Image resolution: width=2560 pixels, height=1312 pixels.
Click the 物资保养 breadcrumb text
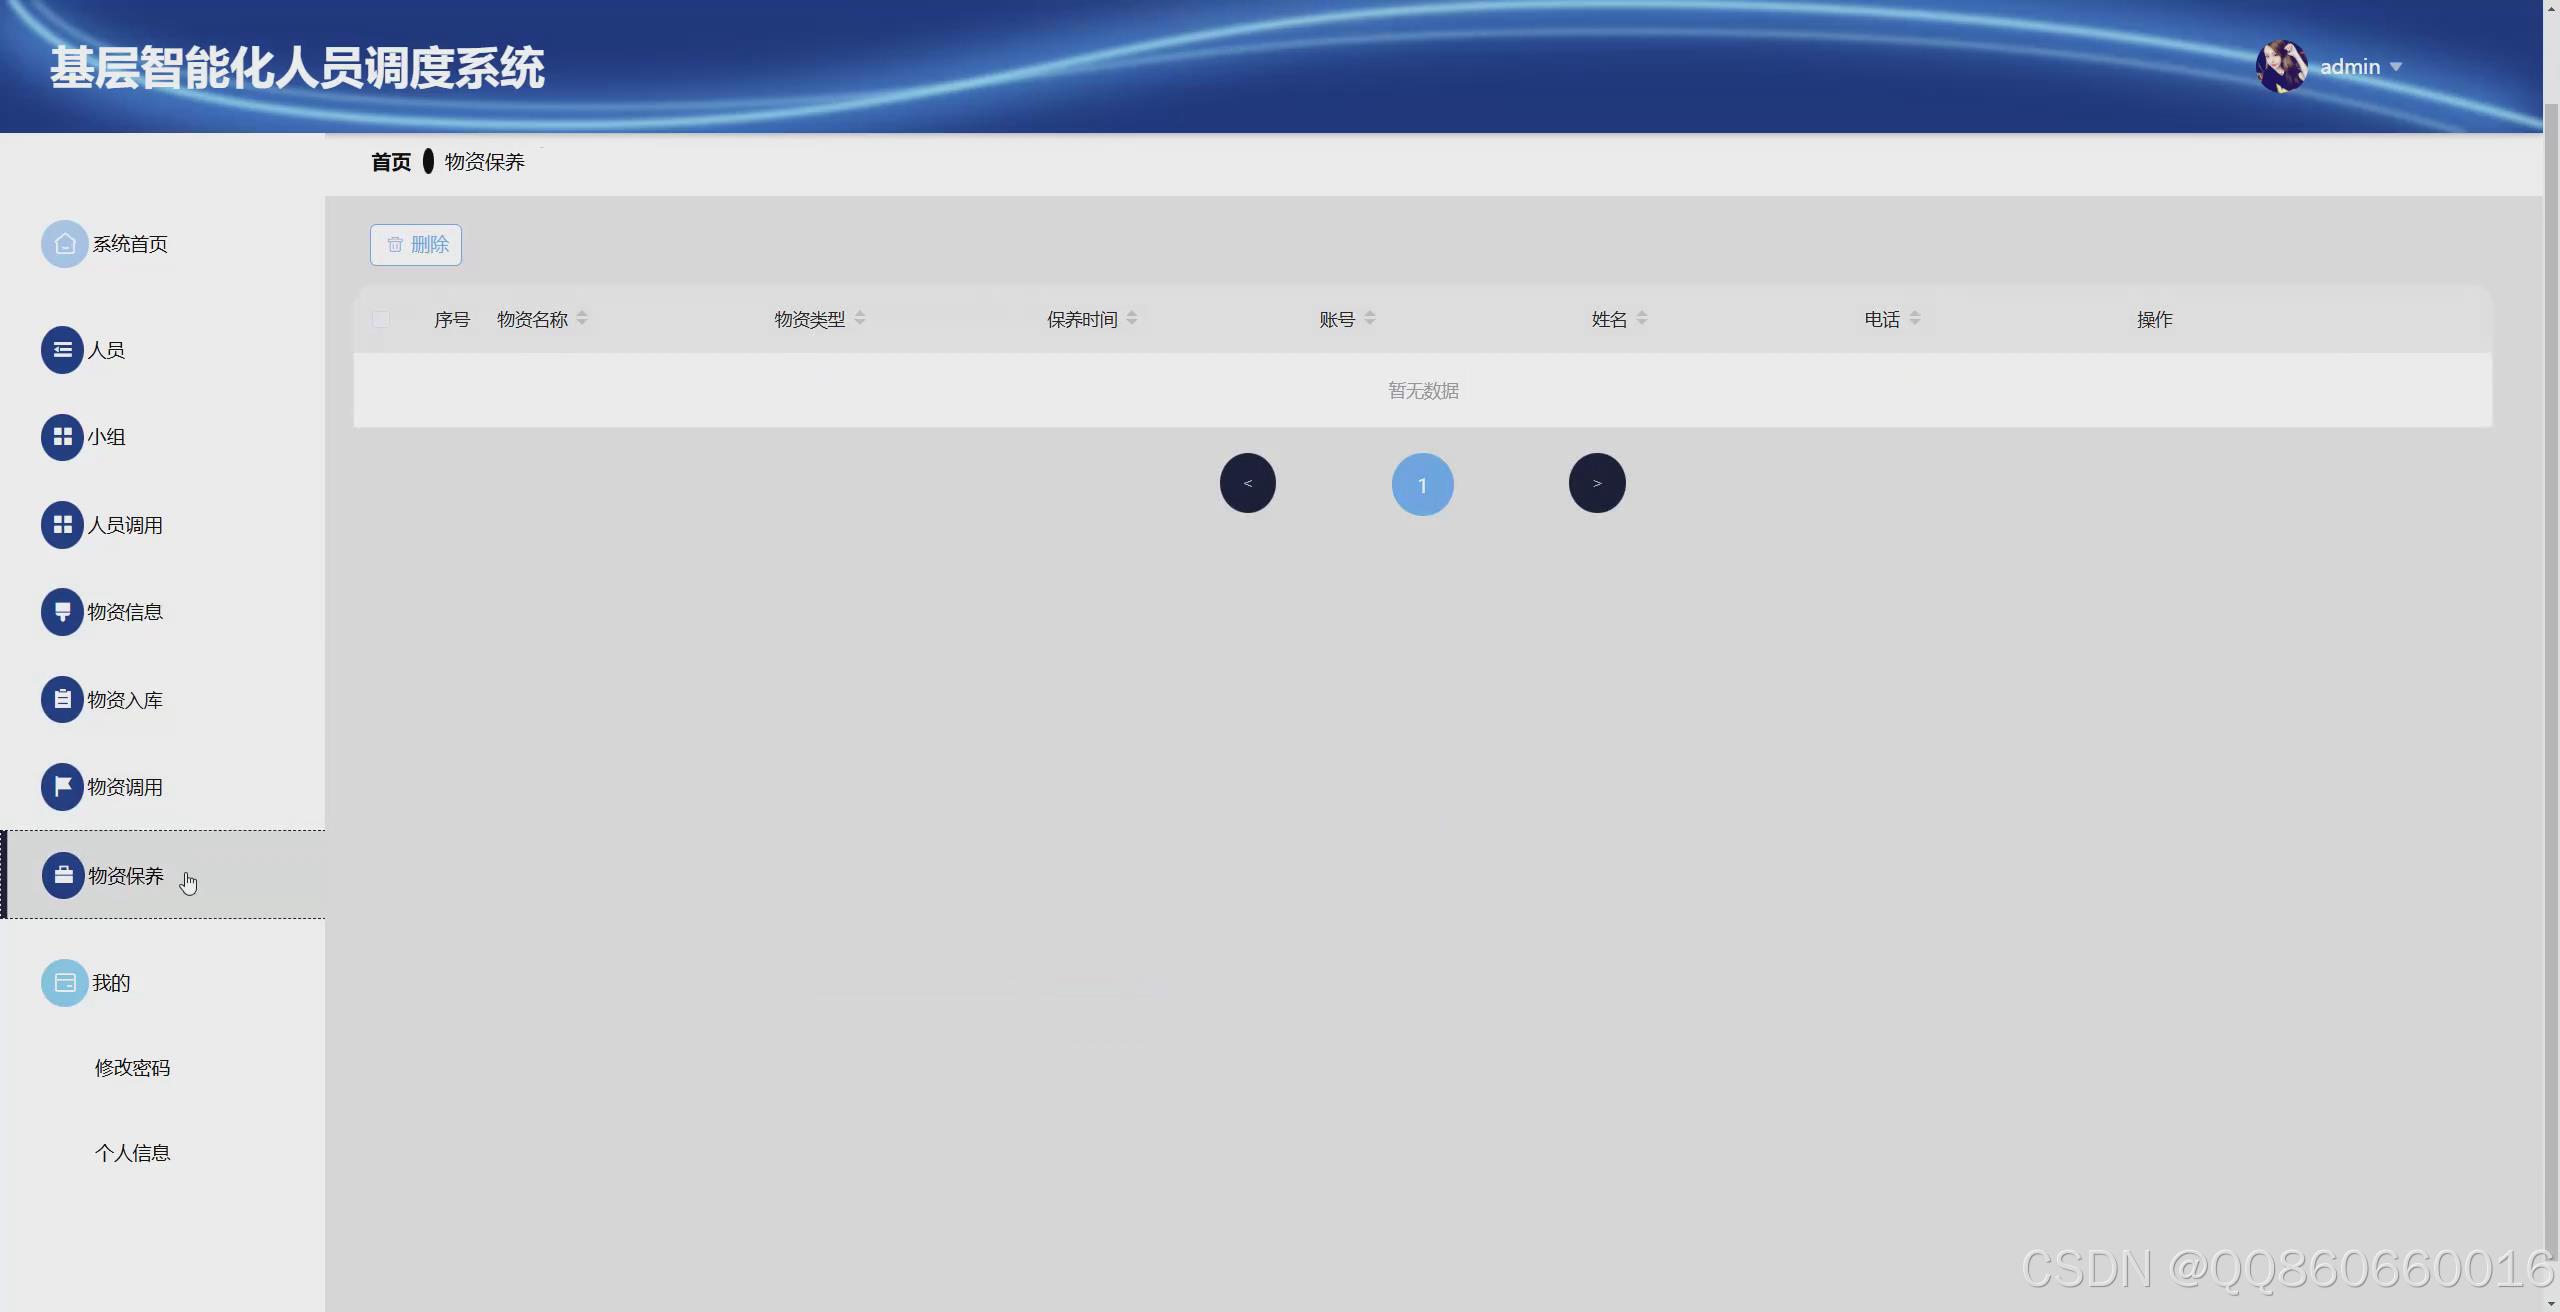point(485,162)
